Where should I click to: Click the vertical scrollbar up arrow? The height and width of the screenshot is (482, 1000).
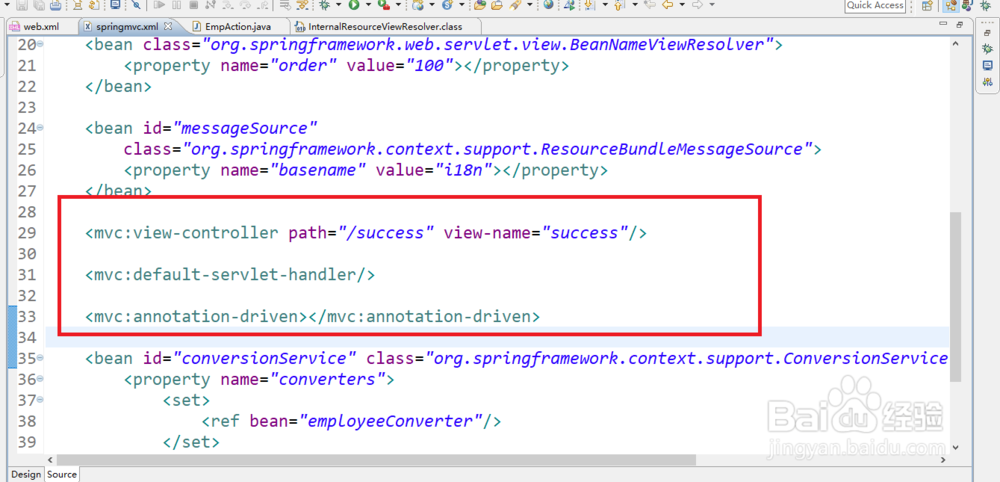click(955, 45)
